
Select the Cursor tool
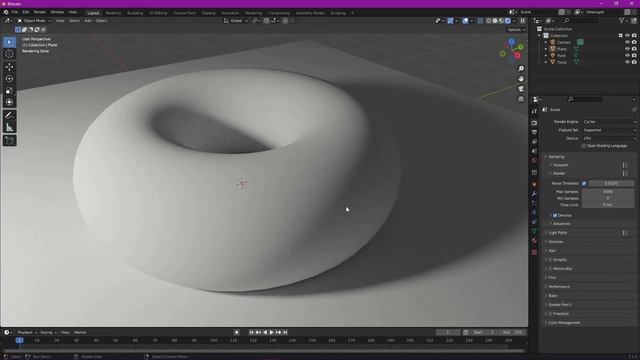tap(9, 54)
